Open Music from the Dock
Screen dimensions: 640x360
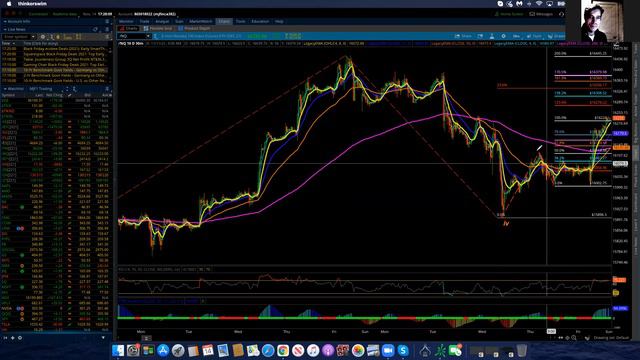coord(313,351)
